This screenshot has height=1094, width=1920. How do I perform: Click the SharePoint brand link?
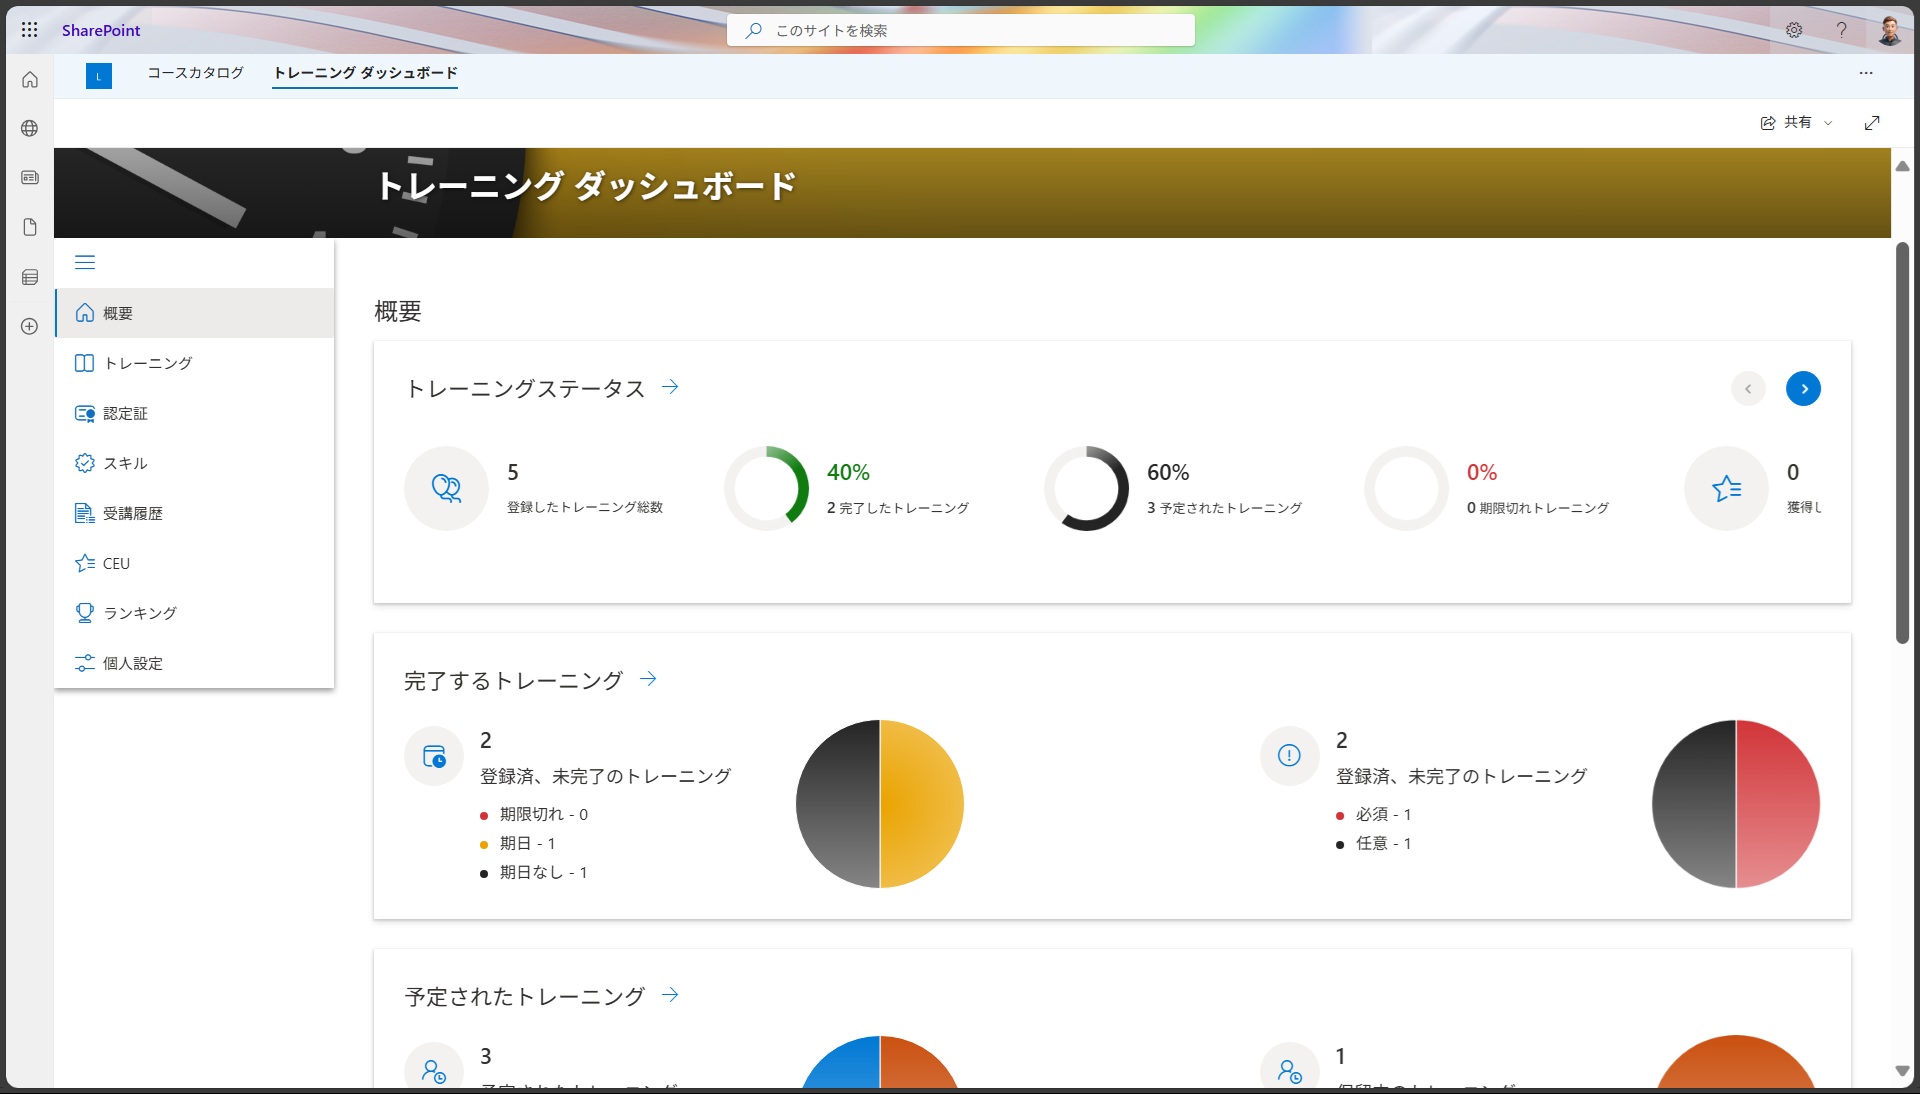101,30
